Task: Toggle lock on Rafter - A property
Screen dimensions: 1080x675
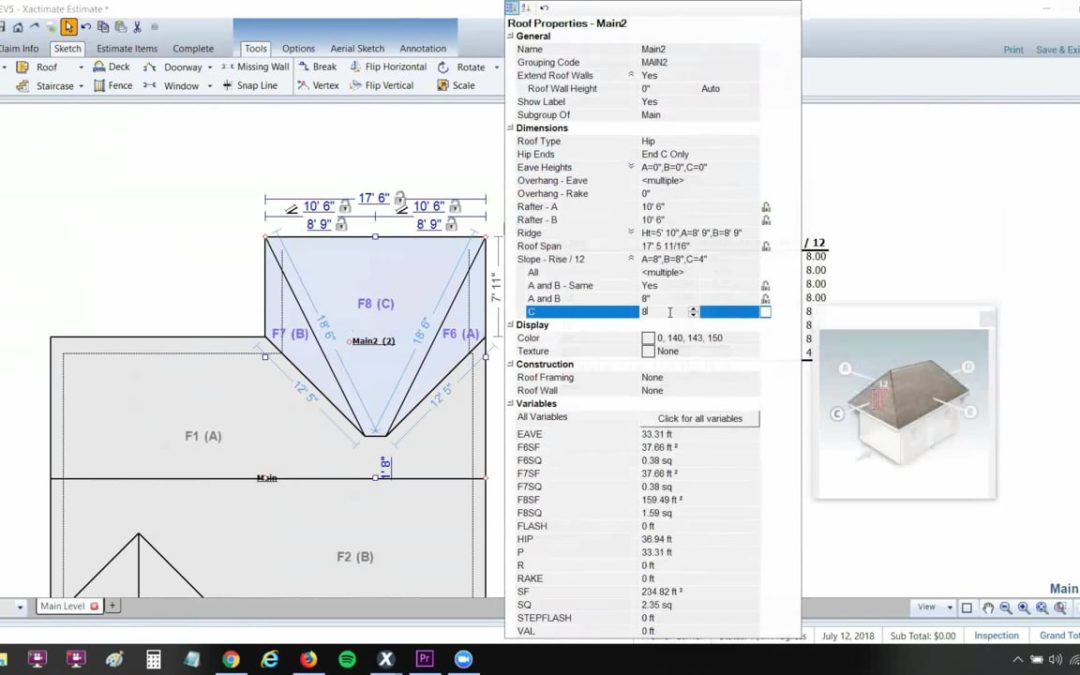Action: click(766, 207)
